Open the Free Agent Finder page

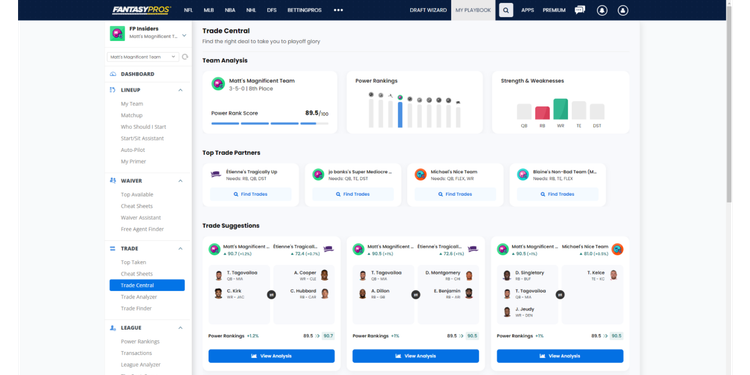tap(142, 229)
